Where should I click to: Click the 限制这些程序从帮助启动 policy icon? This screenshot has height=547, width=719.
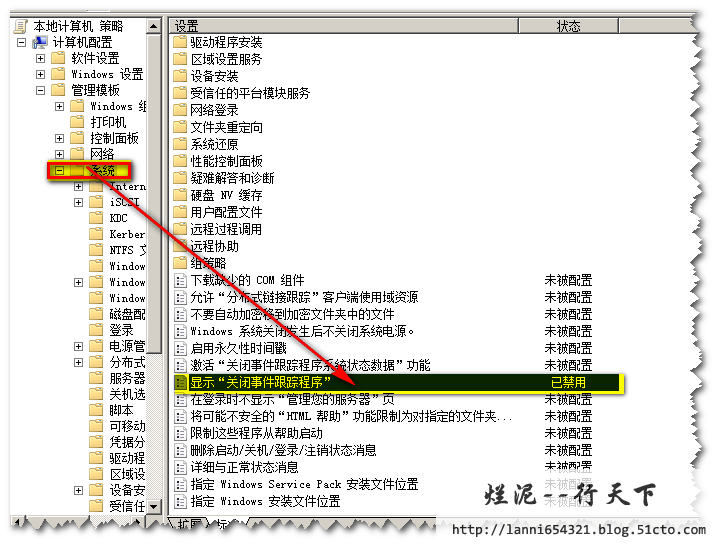(x=181, y=433)
